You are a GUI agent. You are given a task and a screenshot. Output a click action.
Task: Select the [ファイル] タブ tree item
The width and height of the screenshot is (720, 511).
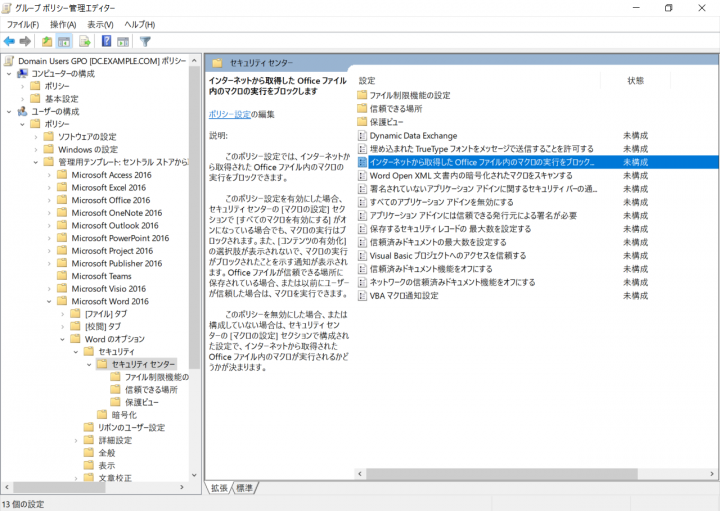[x=106, y=314]
